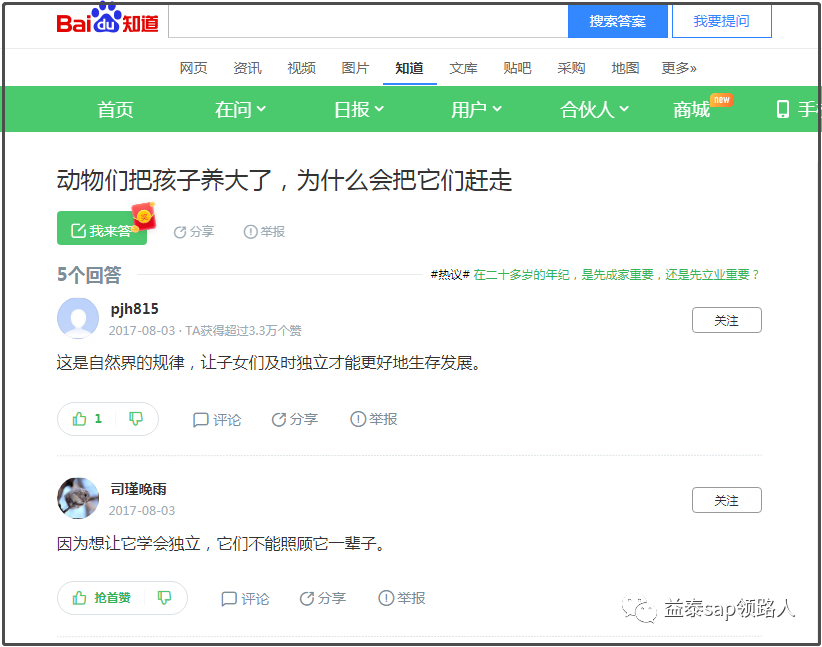Report the question using 举报 under title
Viewport: 822px width, 647px height.
click(264, 231)
